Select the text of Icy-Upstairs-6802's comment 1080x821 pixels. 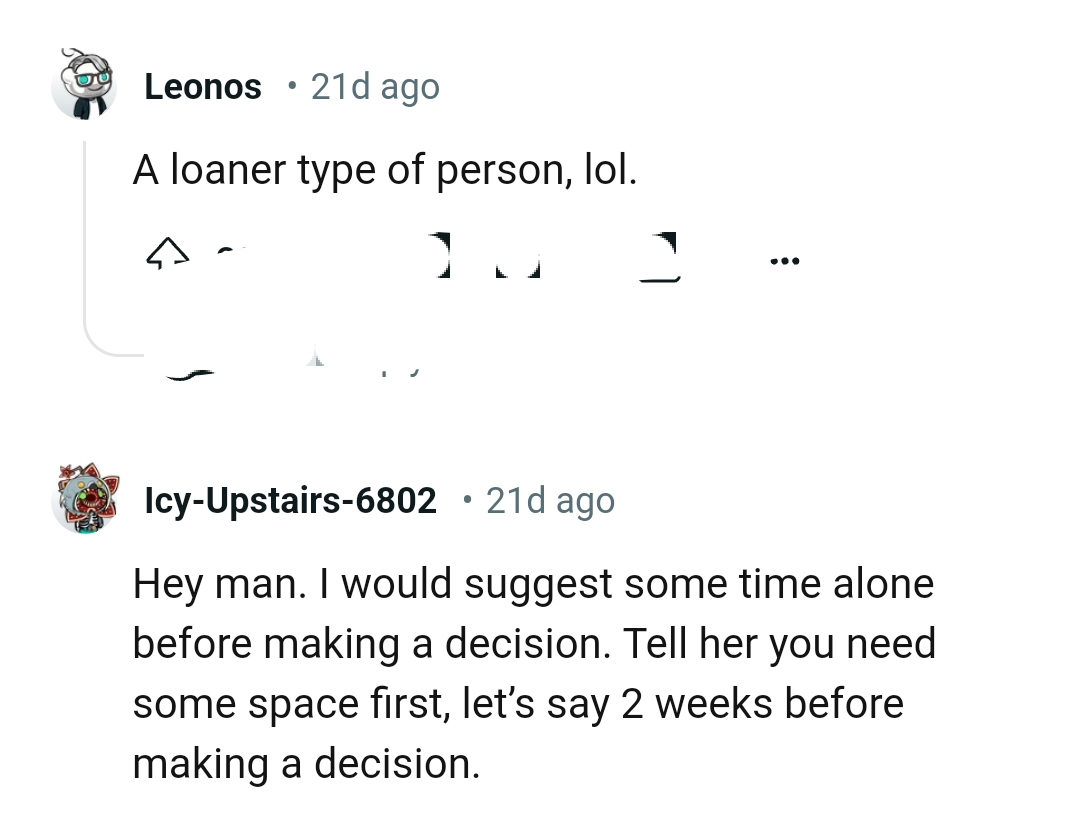coord(534,672)
